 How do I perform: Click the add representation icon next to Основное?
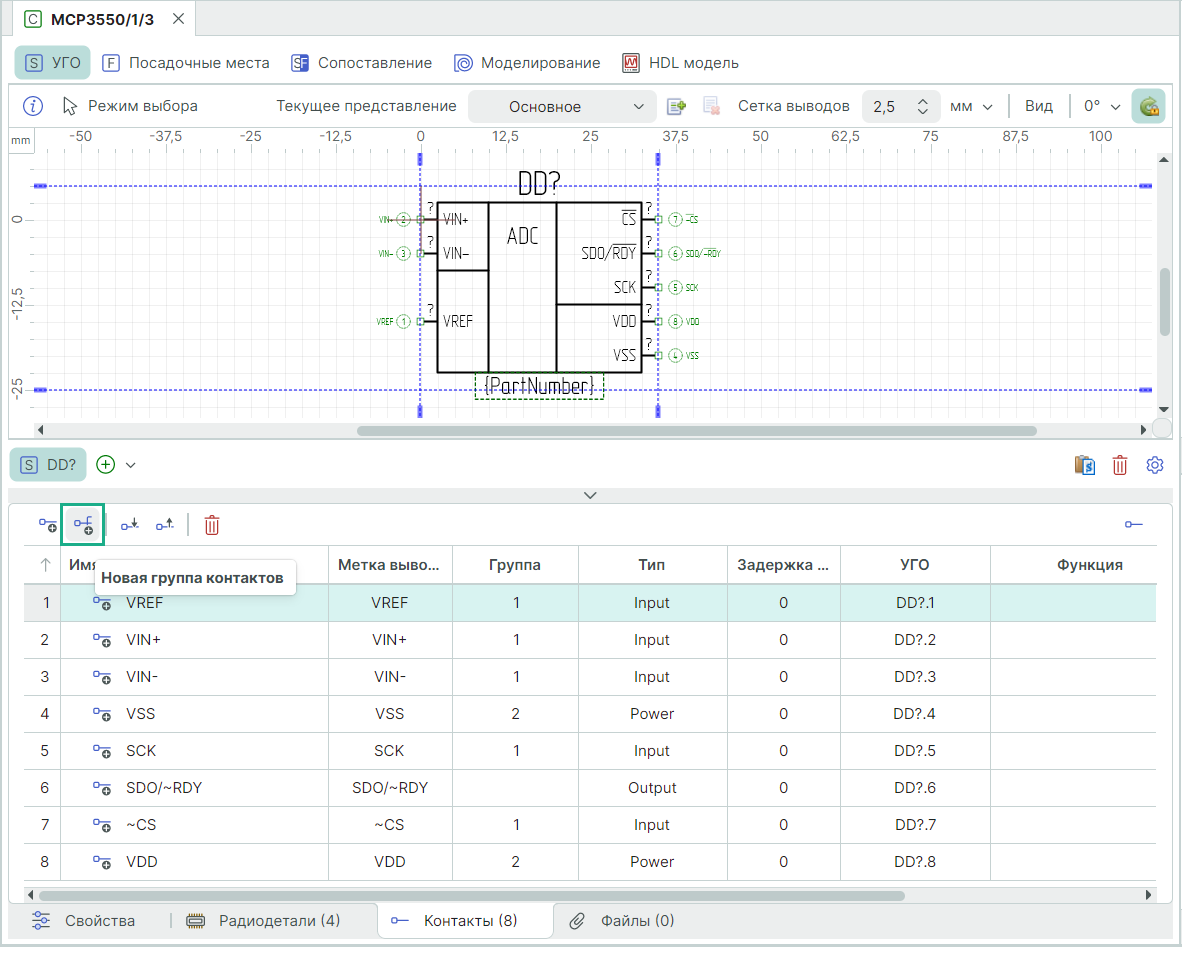coord(677,106)
